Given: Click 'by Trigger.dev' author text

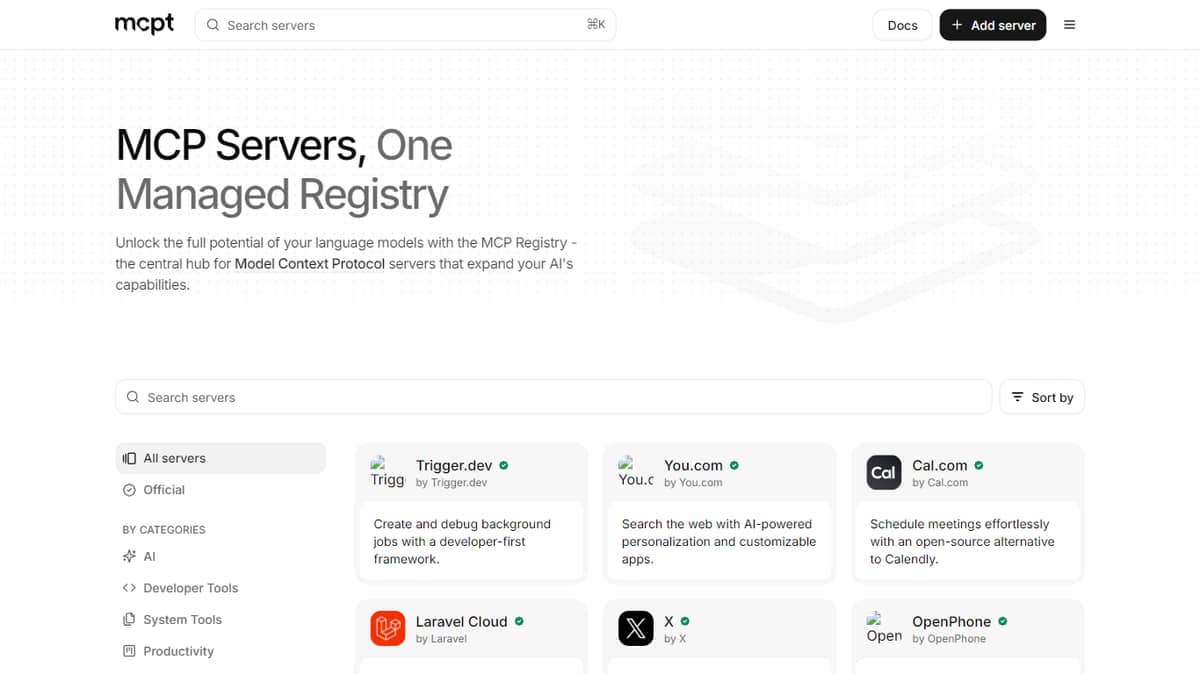Looking at the screenshot, I should pos(451,483).
